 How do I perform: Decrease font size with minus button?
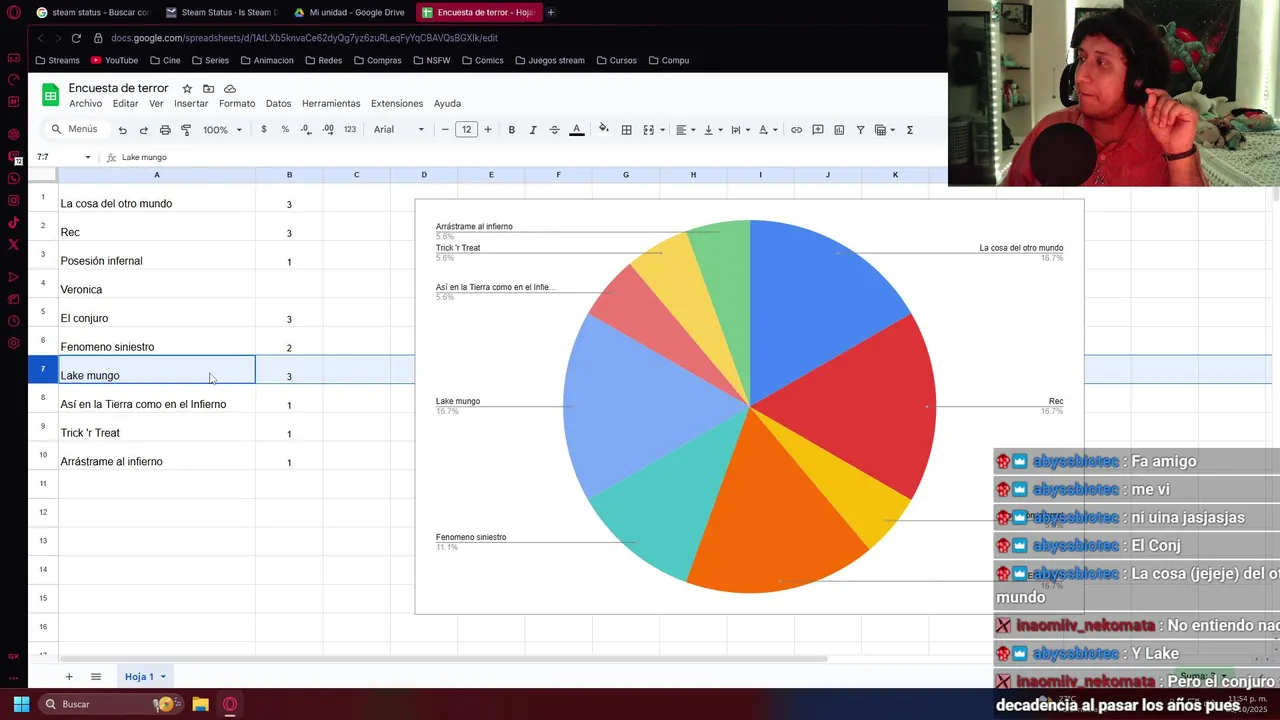click(x=445, y=130)
